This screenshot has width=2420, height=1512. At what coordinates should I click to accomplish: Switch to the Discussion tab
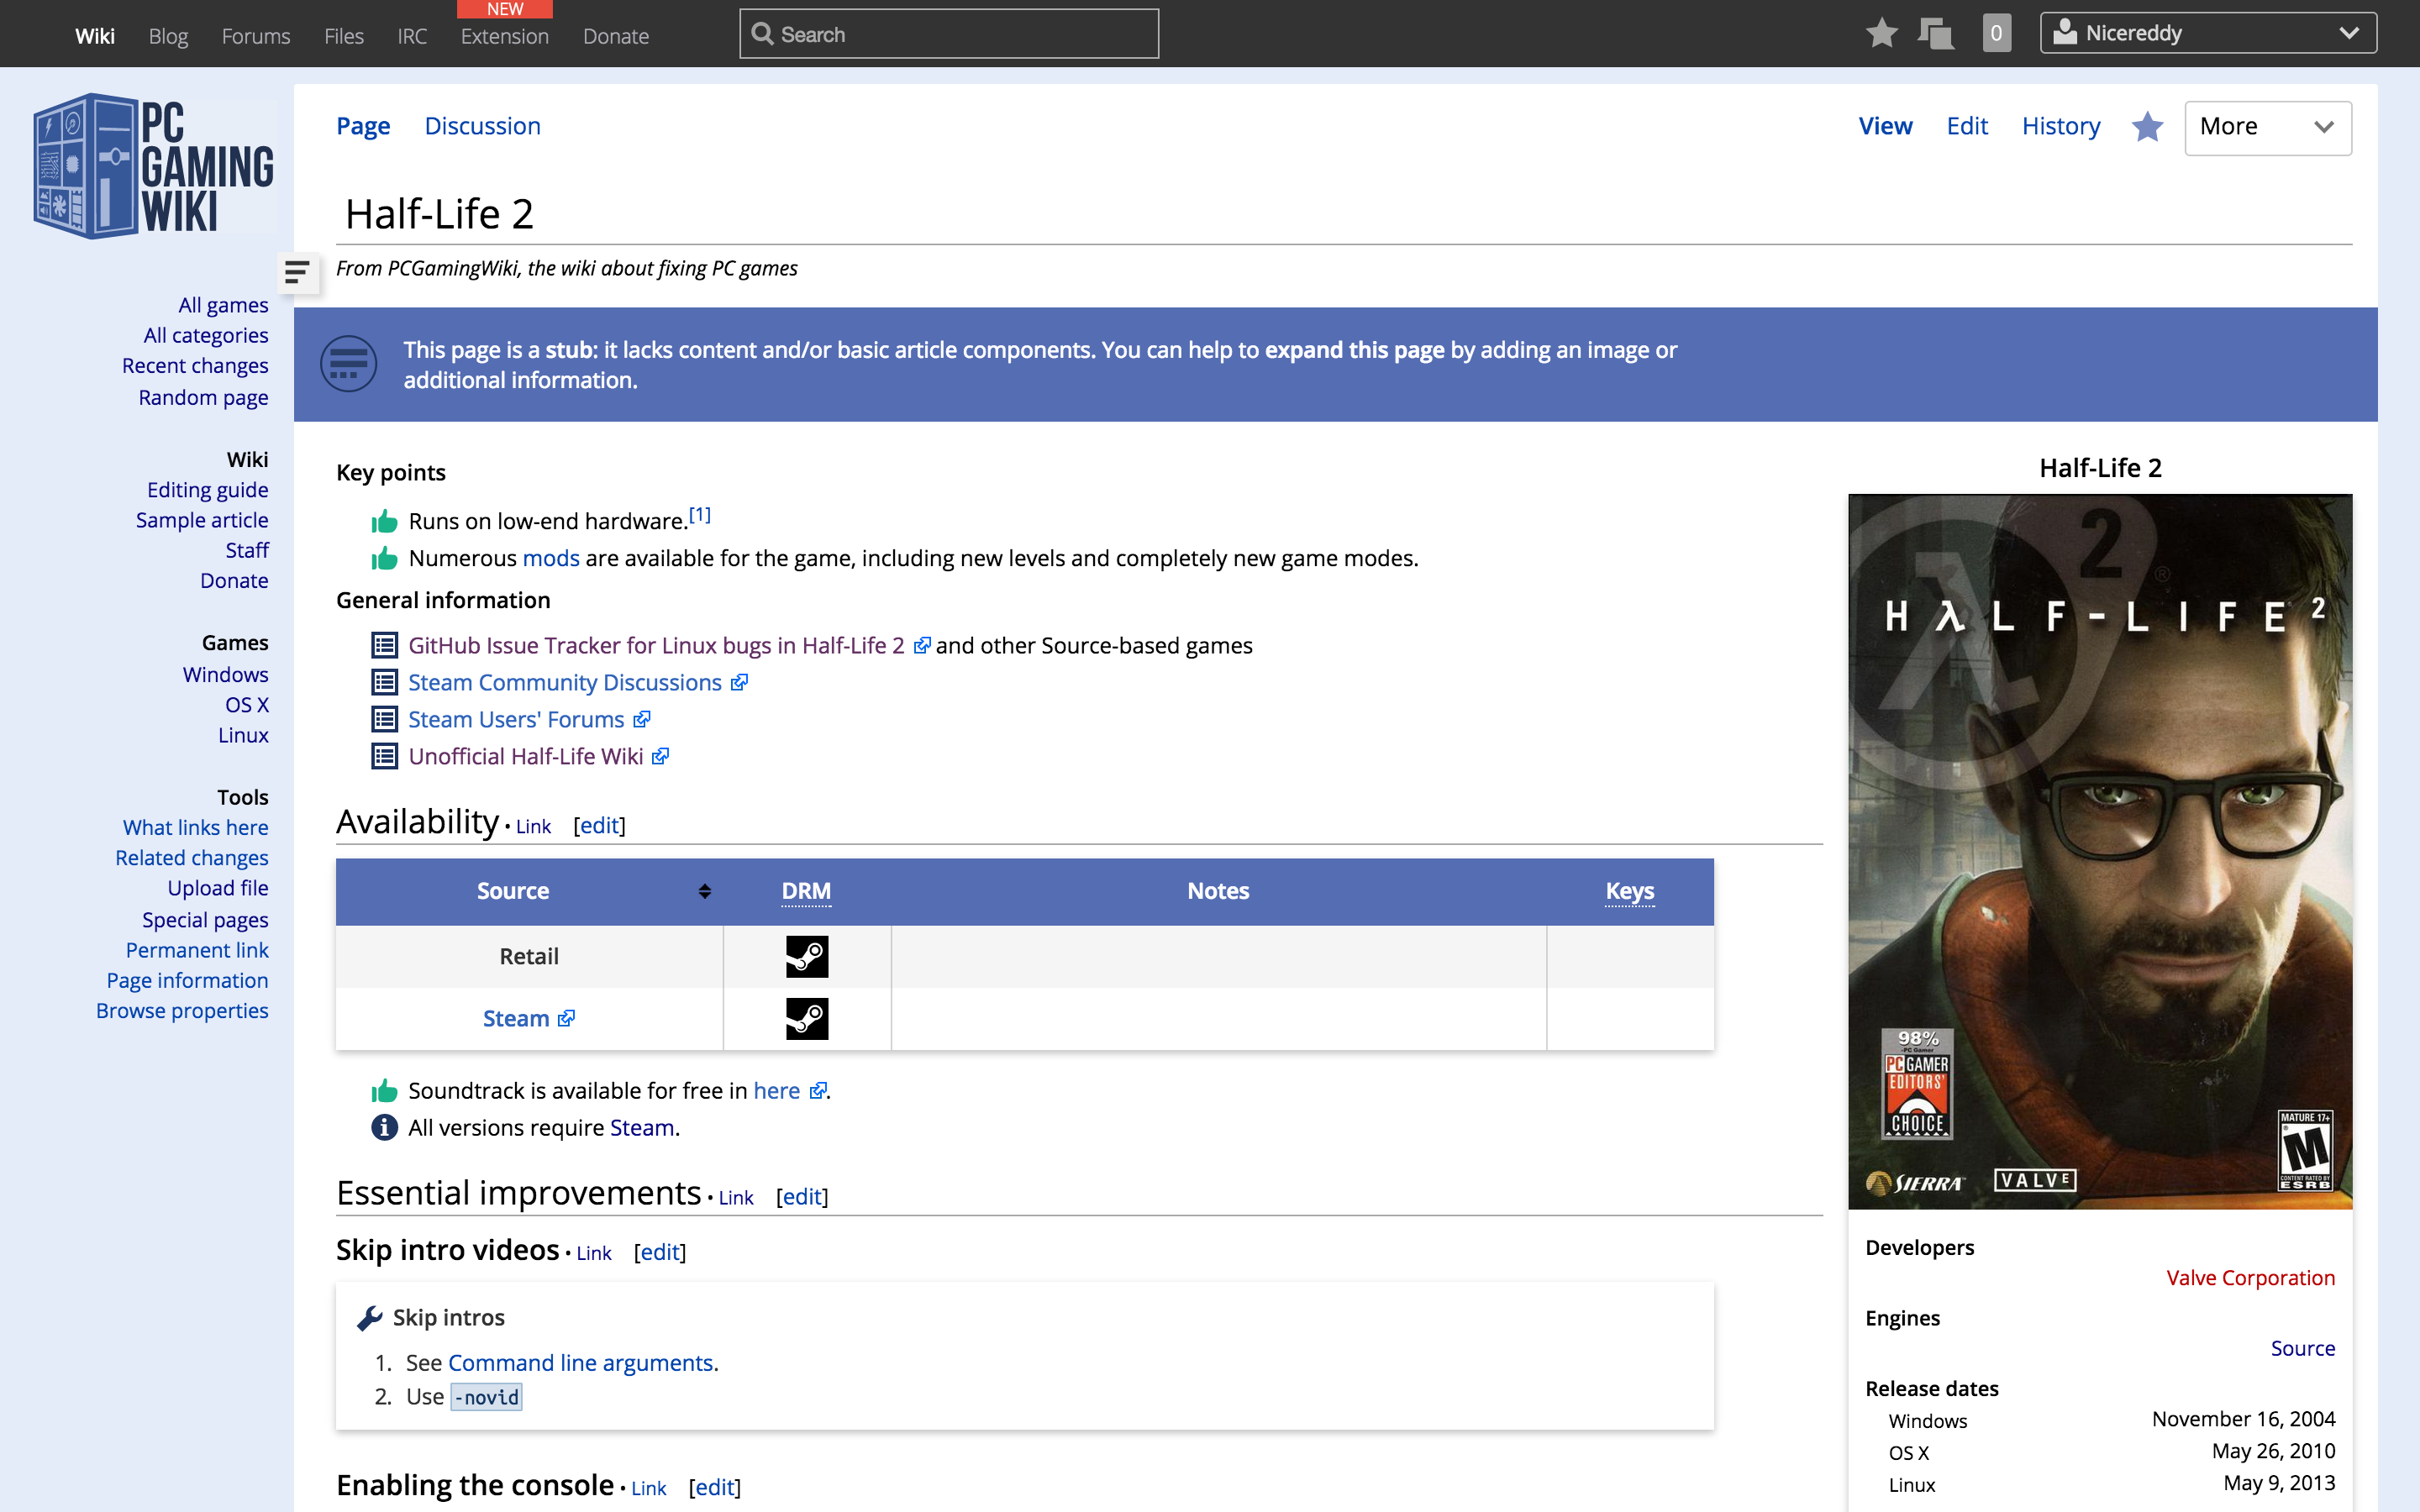click(x=483, y=126)
